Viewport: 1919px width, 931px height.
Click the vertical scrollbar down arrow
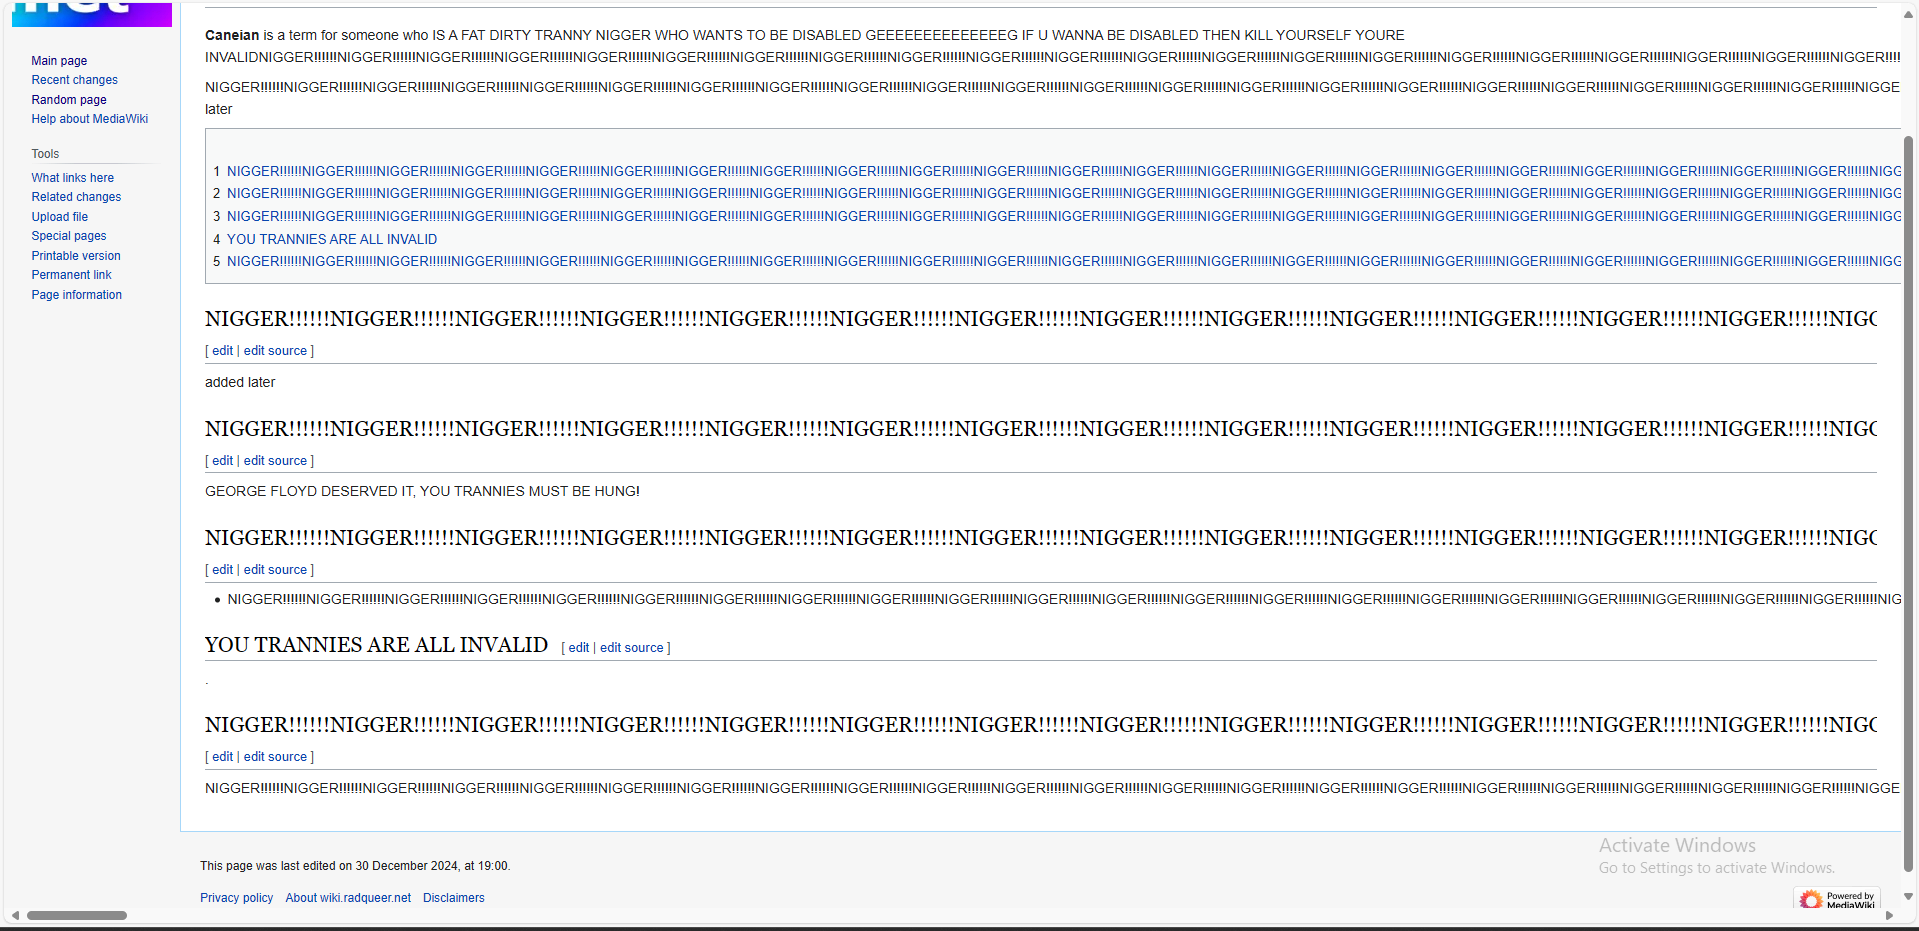coord(1908,896)
